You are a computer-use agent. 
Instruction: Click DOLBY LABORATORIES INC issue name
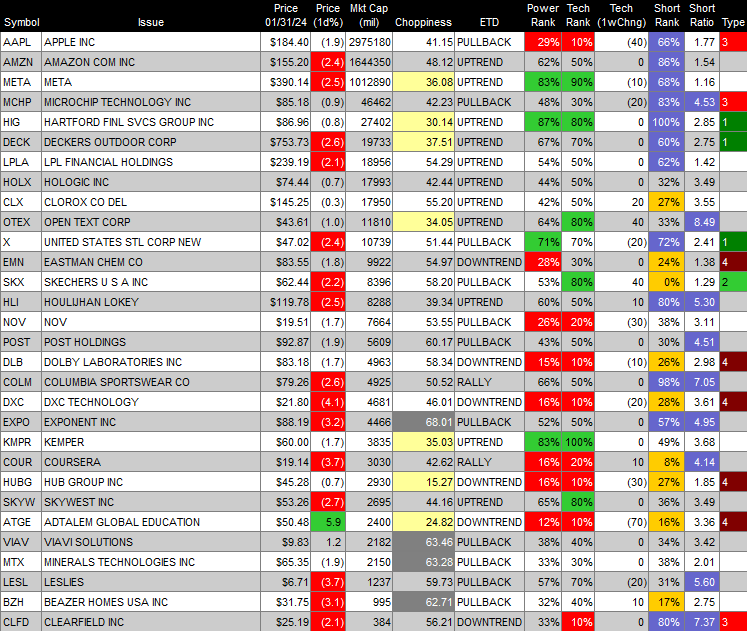(113, 362)
